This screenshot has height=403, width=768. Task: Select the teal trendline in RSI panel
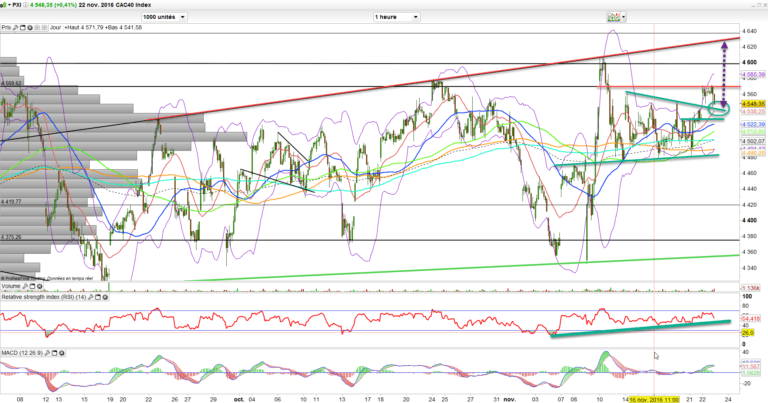point(640,327)
